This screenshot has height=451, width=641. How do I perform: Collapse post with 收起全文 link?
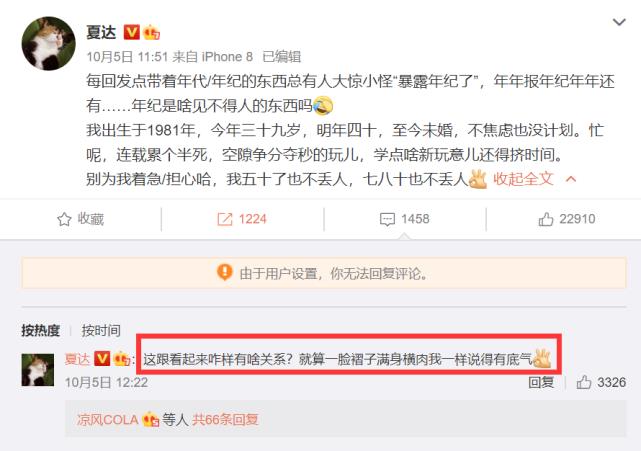tap(523, 179)
